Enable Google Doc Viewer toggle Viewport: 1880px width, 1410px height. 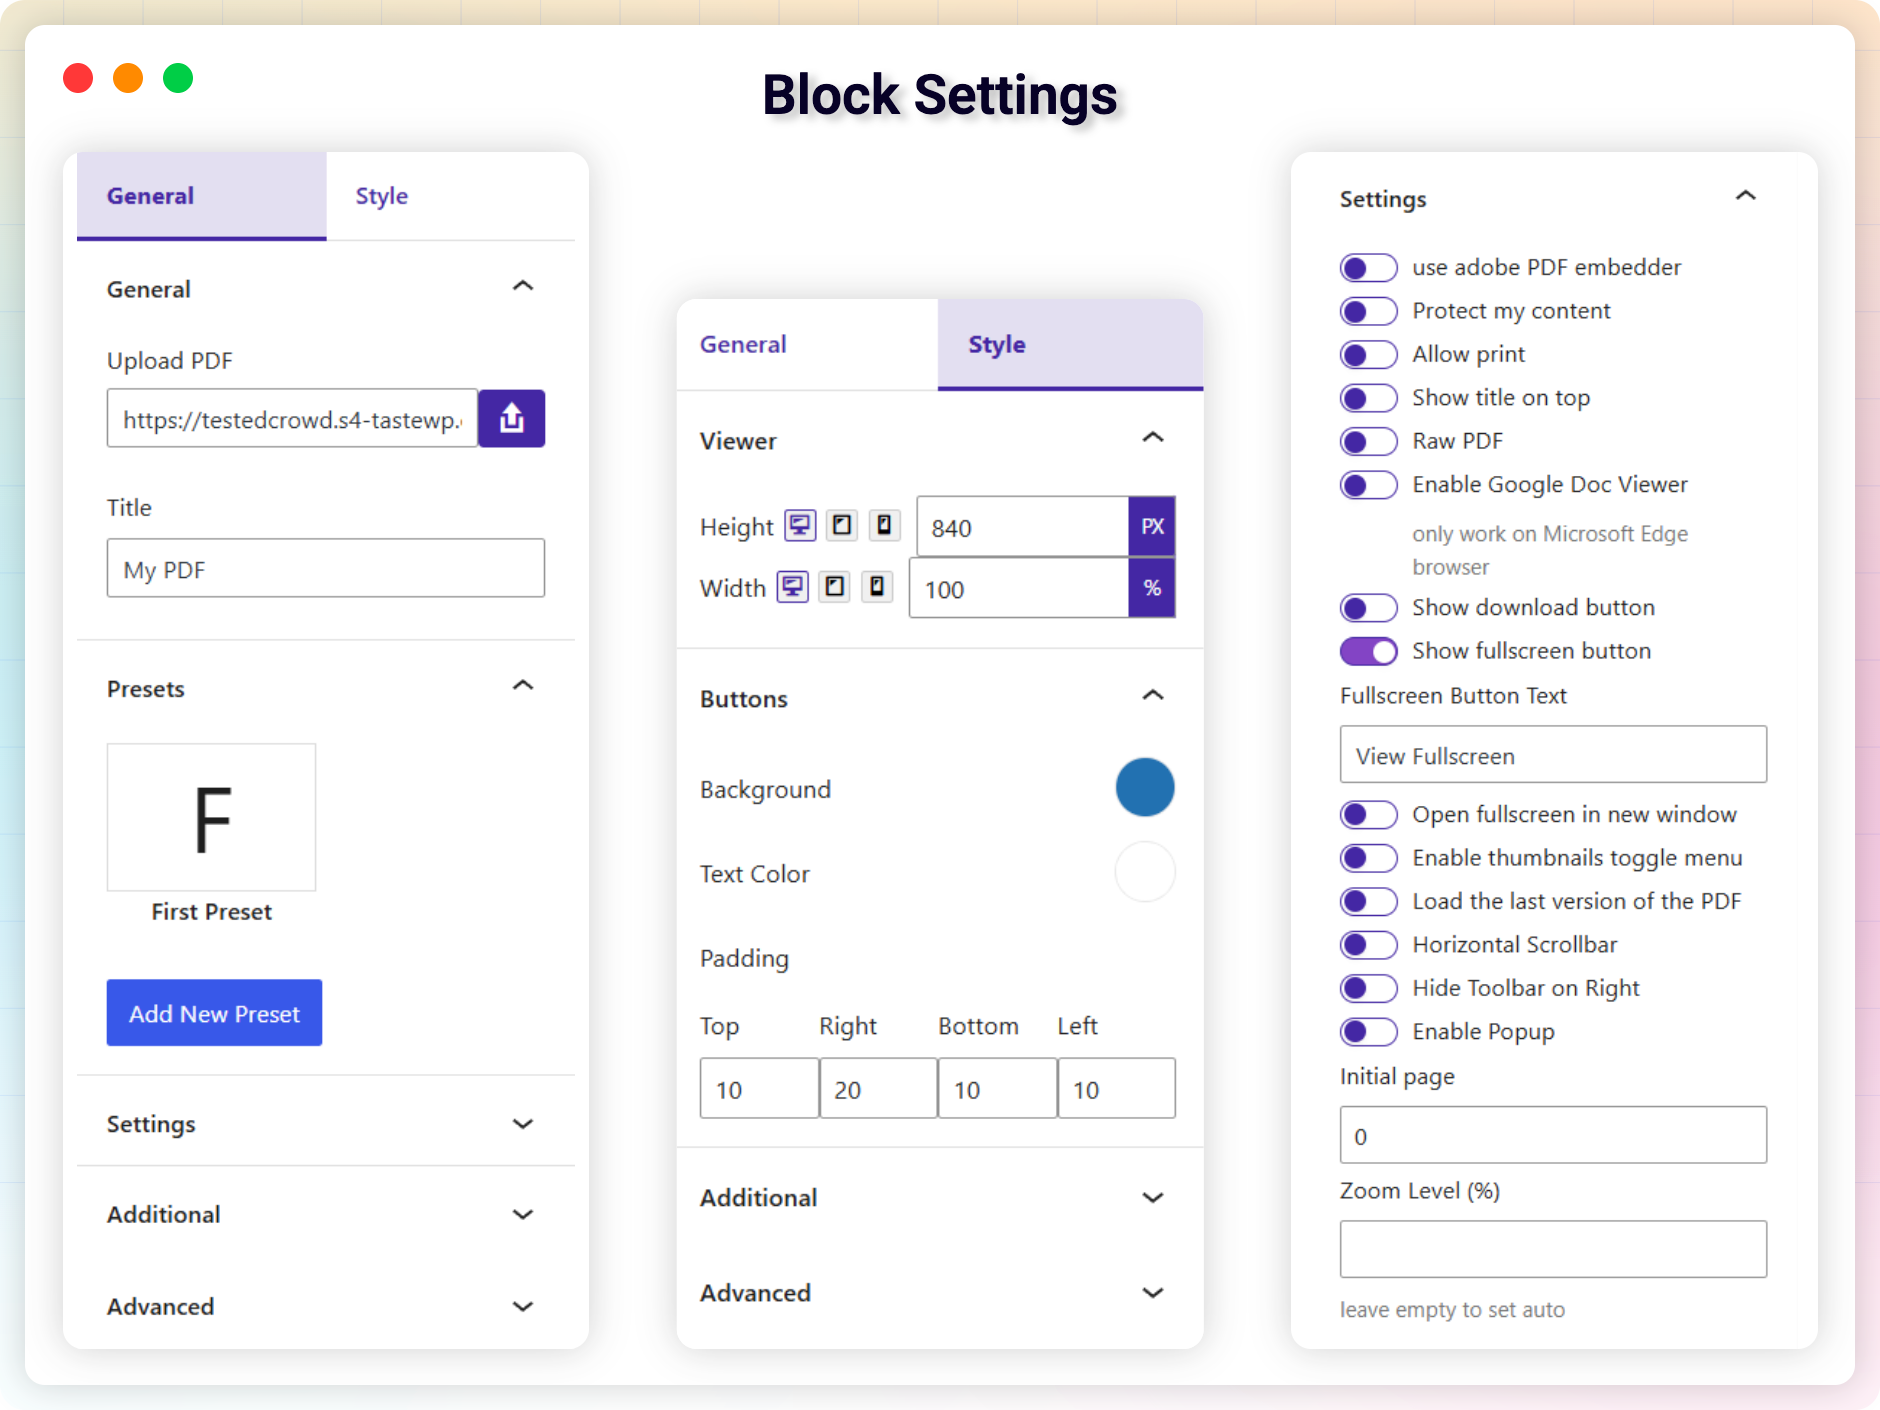1368,485
